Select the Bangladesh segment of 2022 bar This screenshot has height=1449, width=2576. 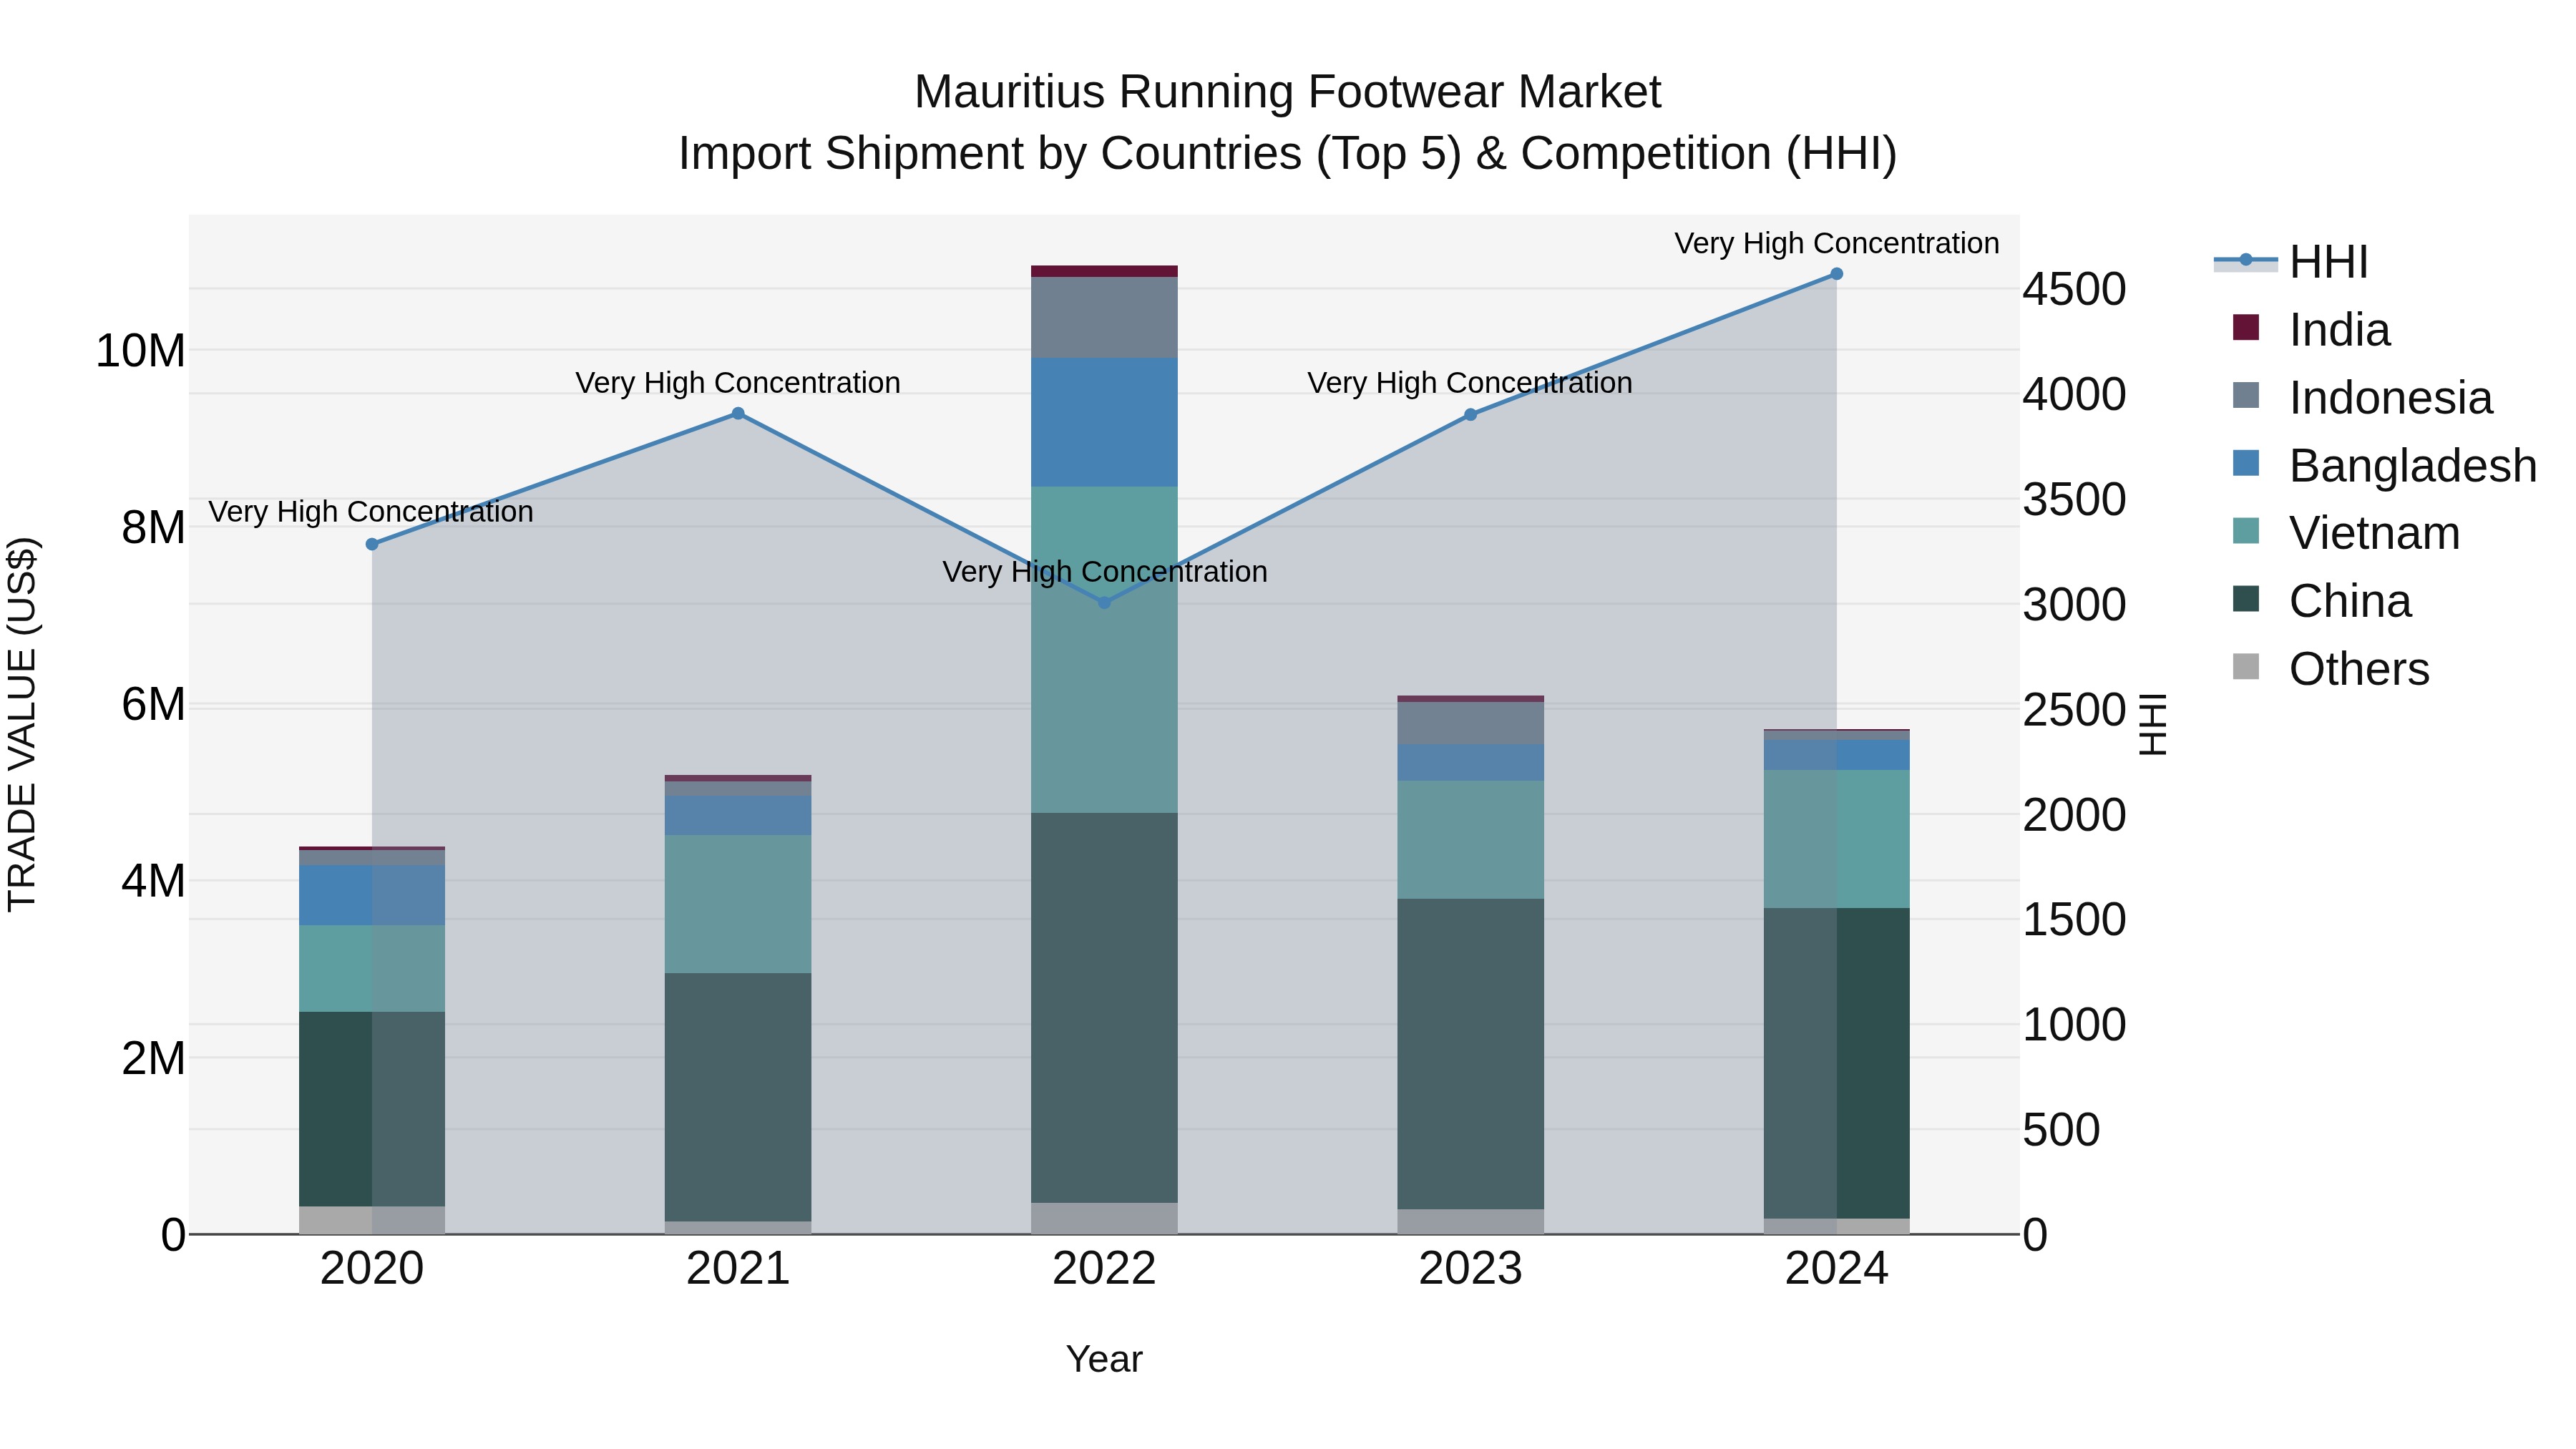tap(1104, 423)
